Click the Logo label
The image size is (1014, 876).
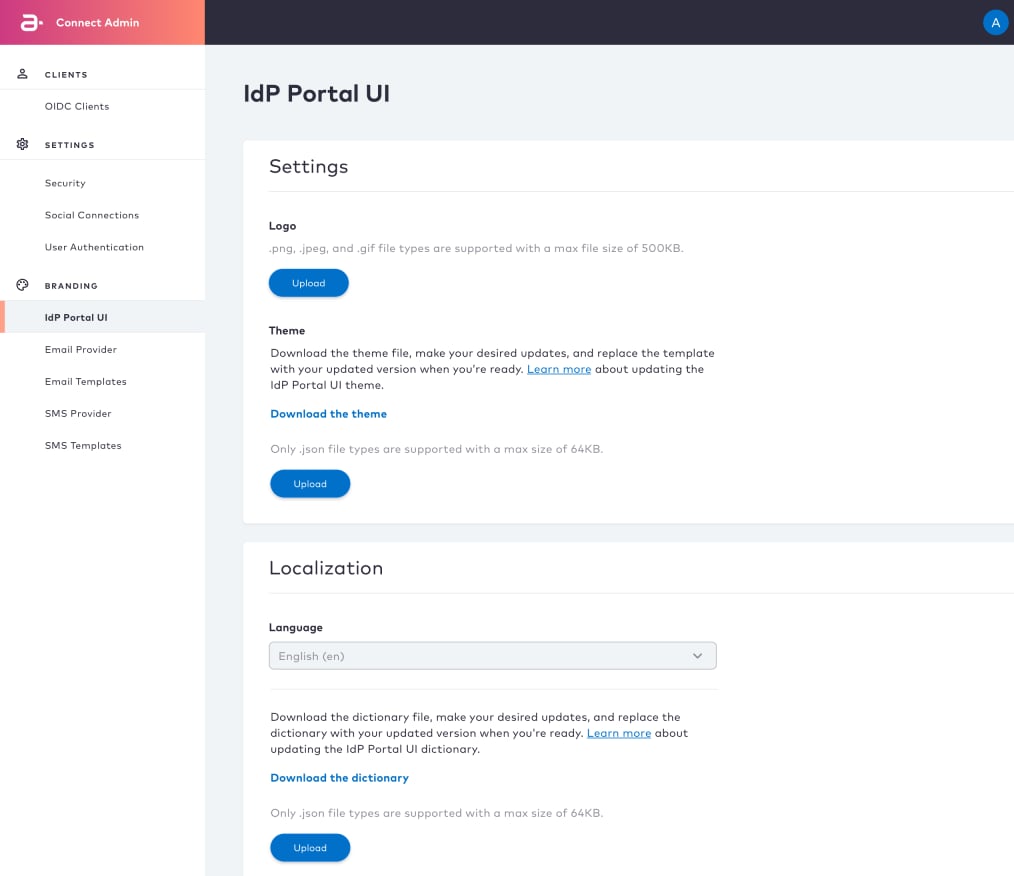pos(283,226)
